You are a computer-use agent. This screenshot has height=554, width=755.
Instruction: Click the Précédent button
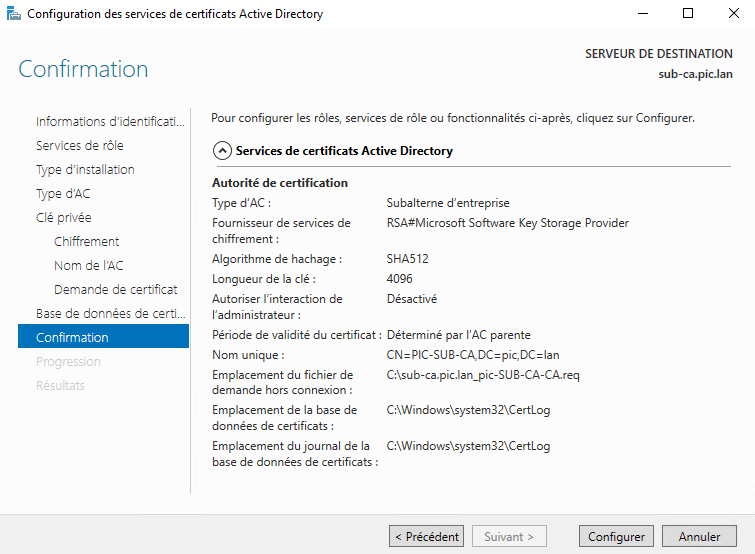pos(427,536)
